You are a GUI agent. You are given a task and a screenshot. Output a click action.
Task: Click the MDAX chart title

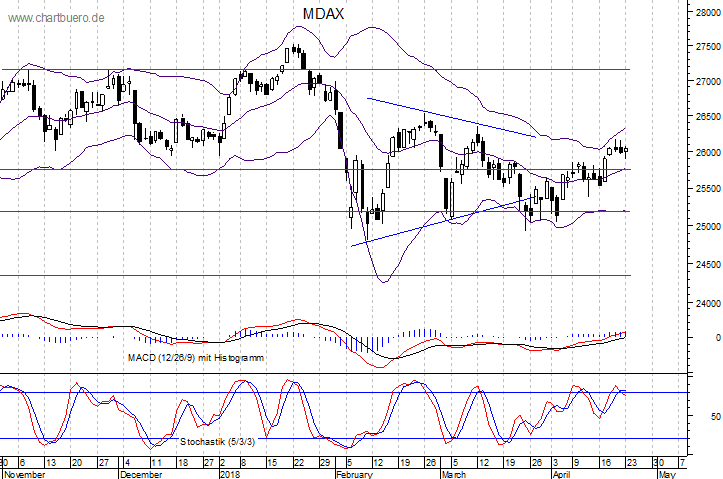[323, 14]
